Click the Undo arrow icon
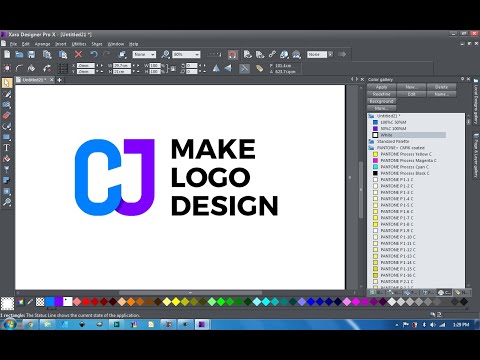This screenshot has width=480, height=360. click(x=94, y=54)
